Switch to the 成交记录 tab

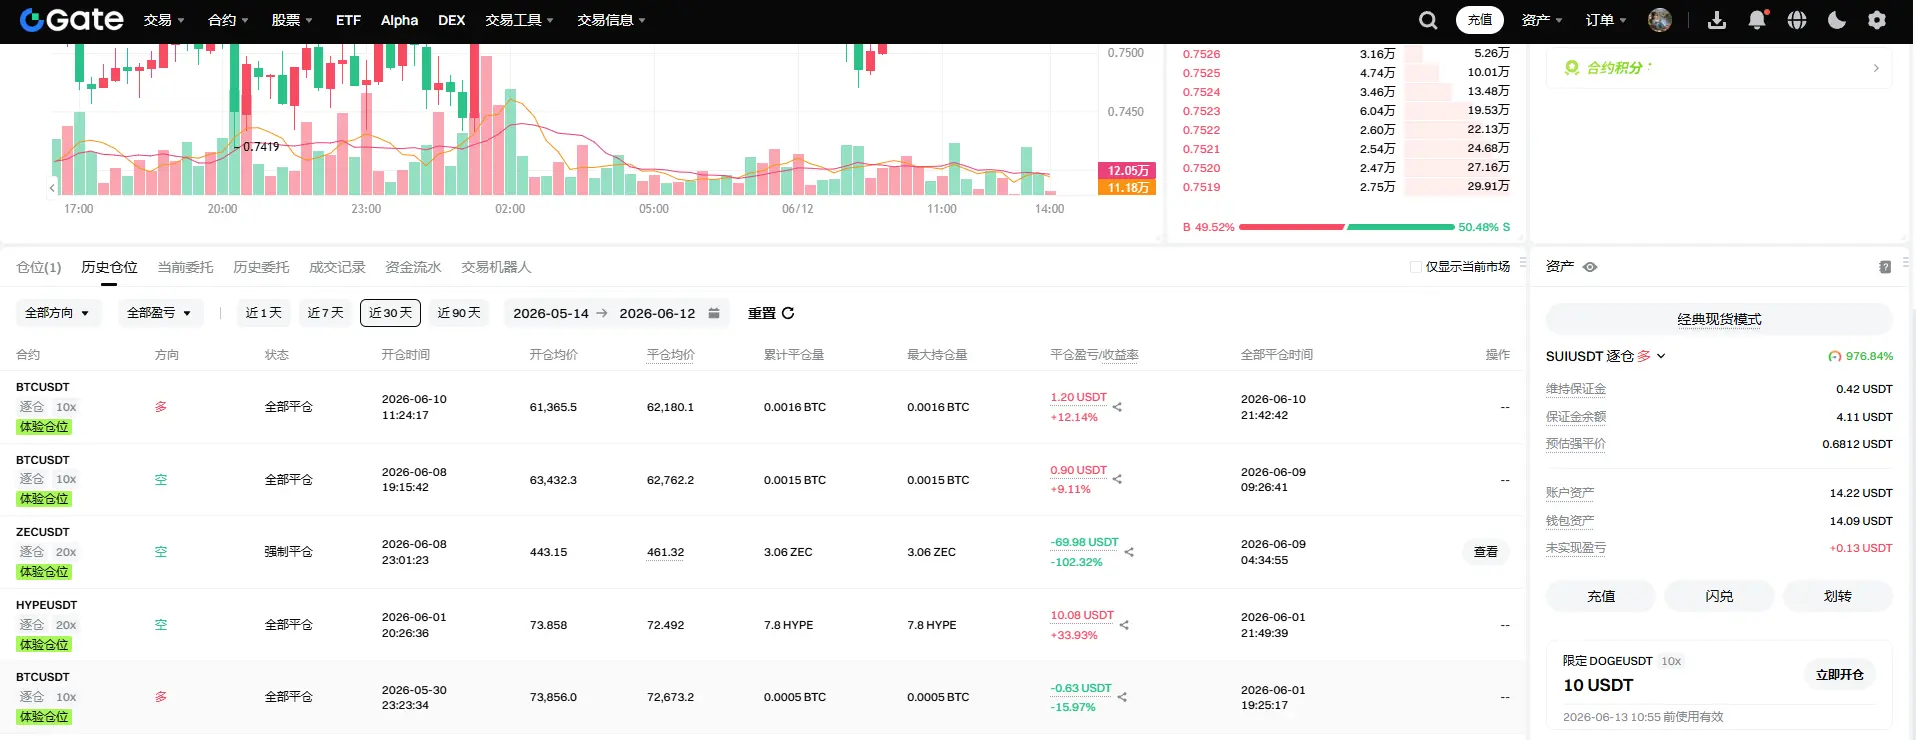tap(337, 267)
